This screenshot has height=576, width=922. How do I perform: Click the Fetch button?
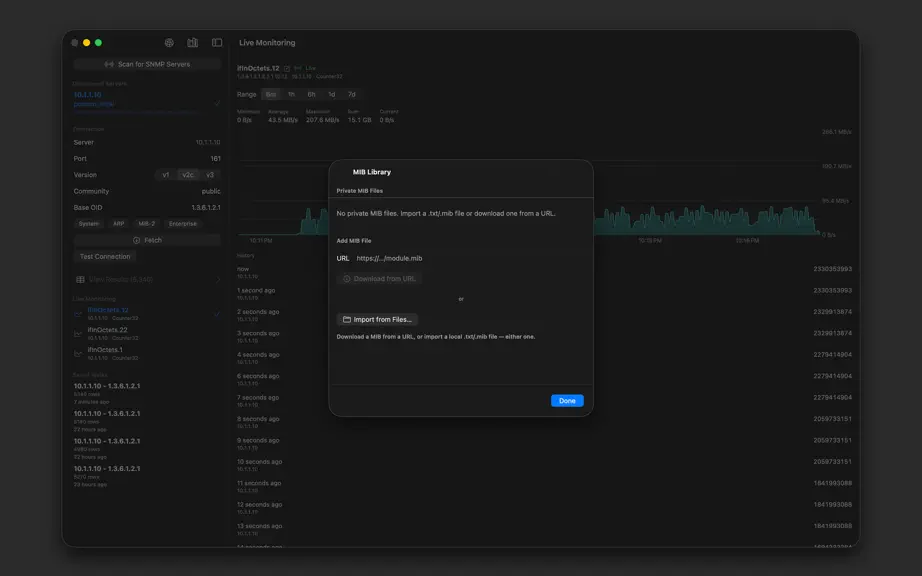coord(147,240)
